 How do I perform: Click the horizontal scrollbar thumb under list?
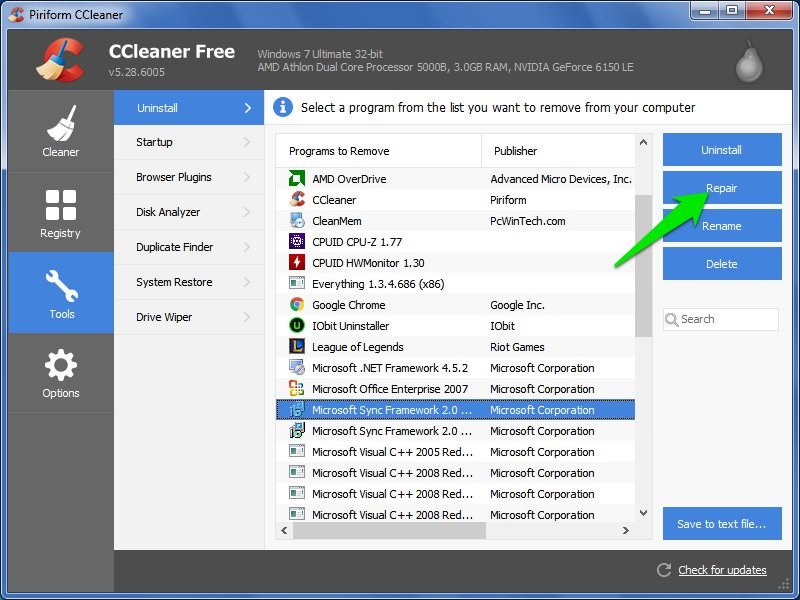pyautogui.click(x=389, y=531)
